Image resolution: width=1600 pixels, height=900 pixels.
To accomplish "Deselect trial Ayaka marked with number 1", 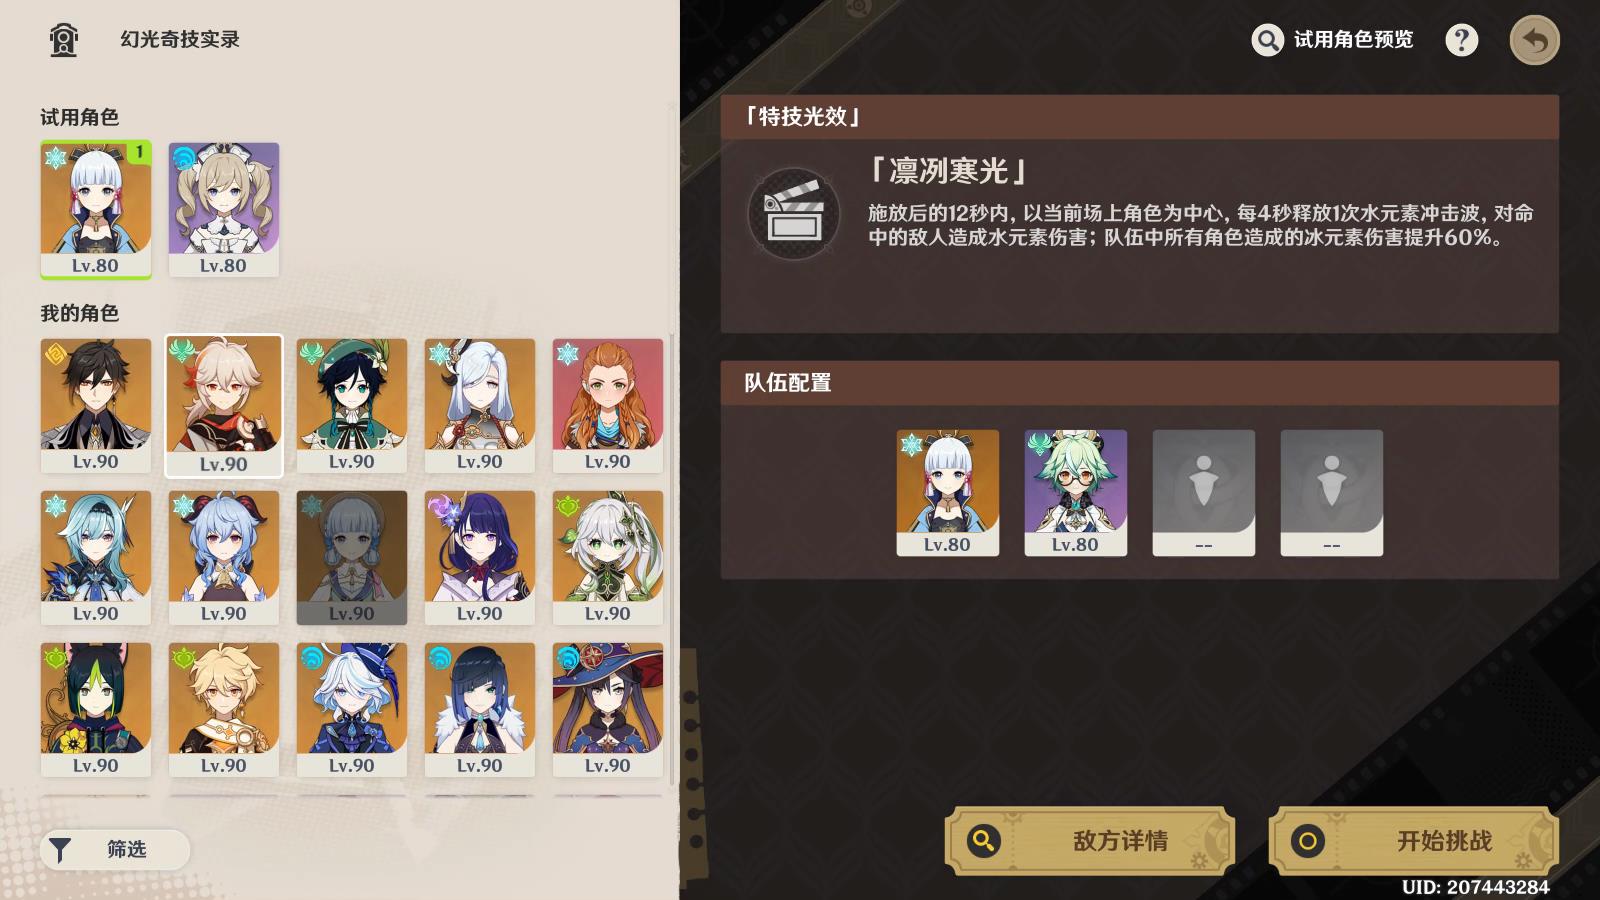I will point(96,209).
